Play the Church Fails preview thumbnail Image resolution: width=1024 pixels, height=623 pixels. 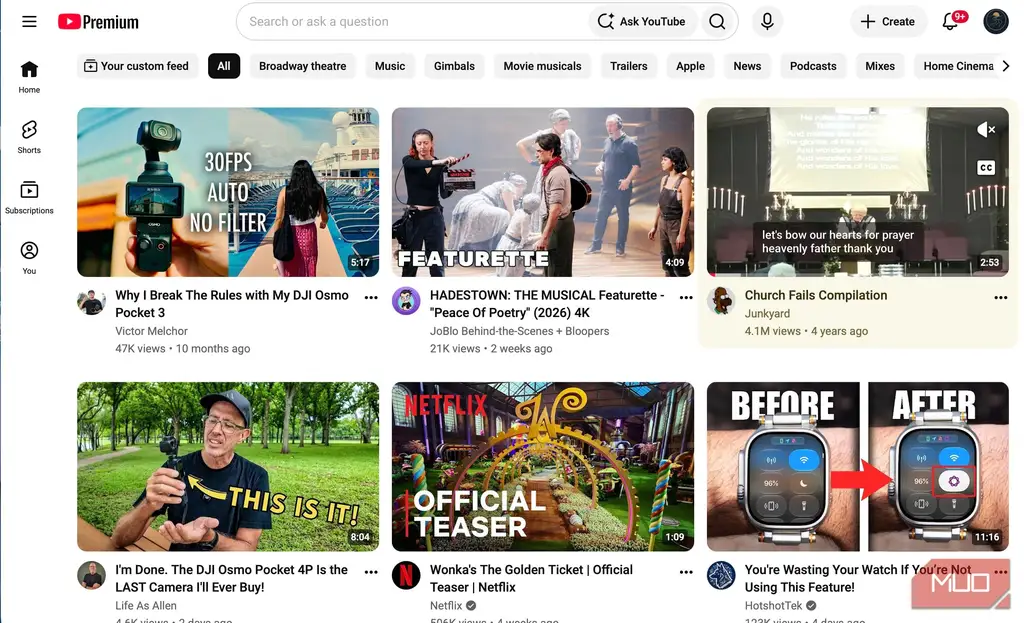857,192
